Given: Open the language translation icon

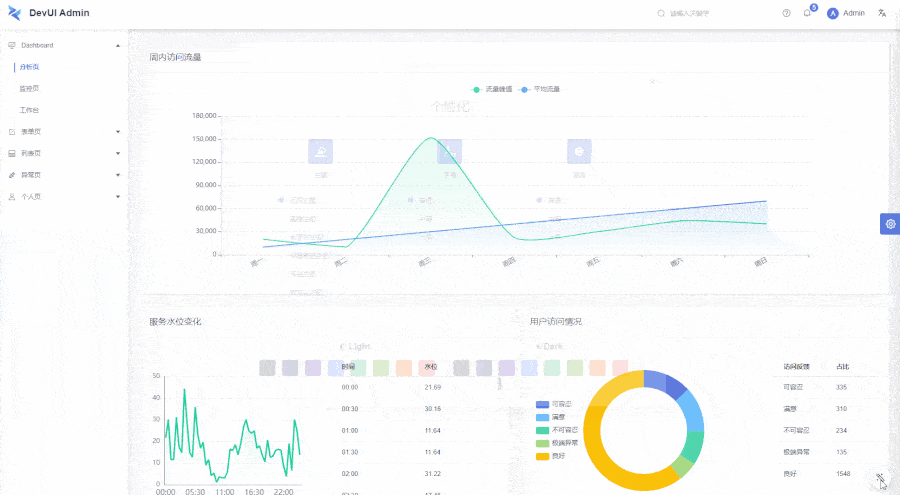Looking at the screenshot, I should tap(882, 13).
